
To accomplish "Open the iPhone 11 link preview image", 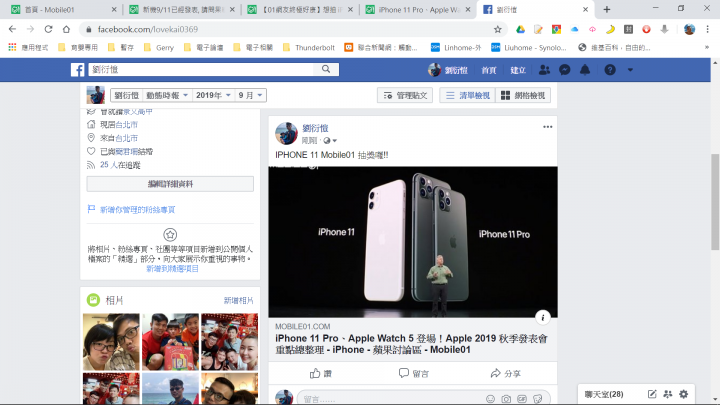I will click(x=413, y=242).
